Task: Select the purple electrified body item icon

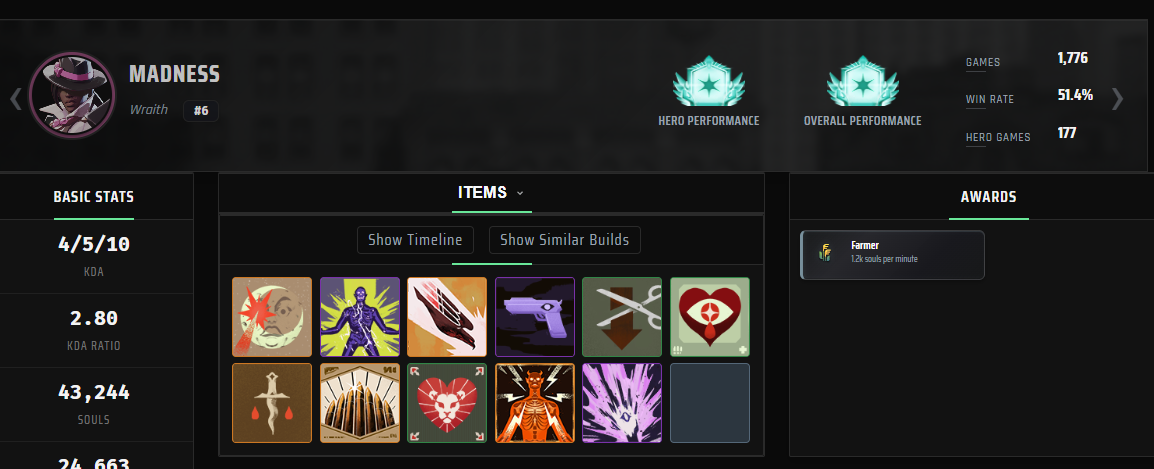Action: [x=359, y=317]
